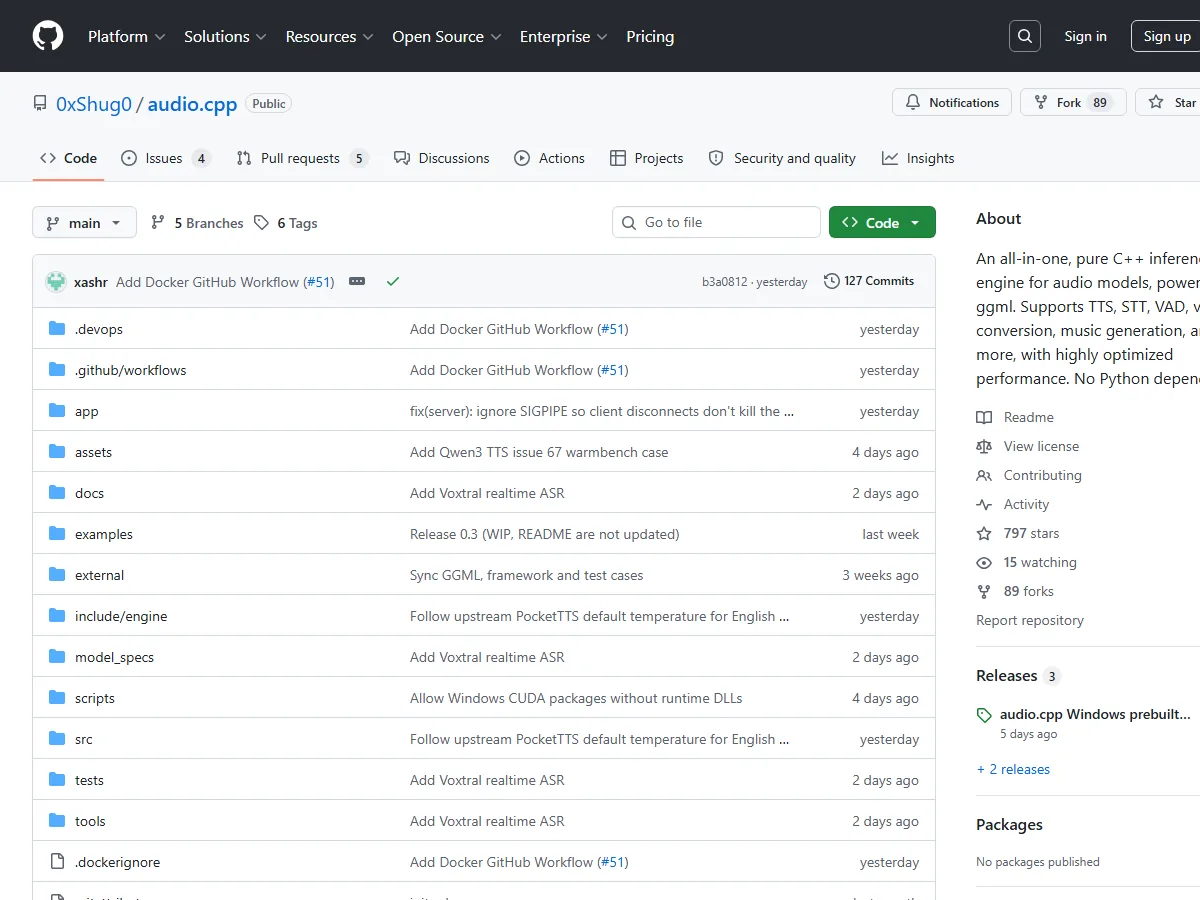Click the branch icon next to 5 Branches
Viewport: 1200px width, 900px height.
coord(158,223)
